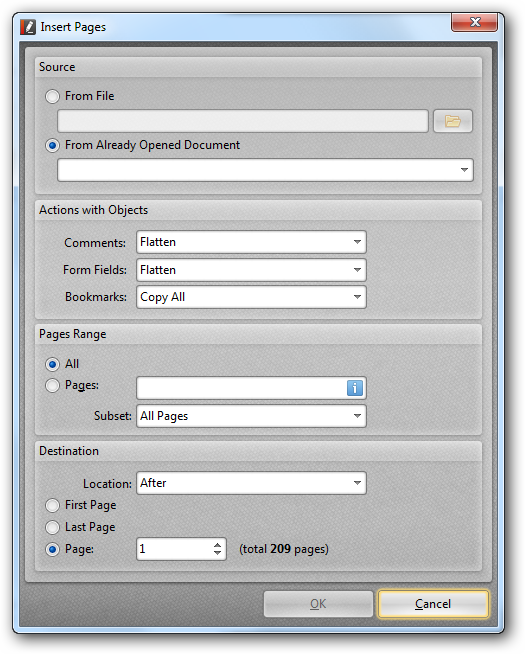Select the From File radio button
Screen dimensions: 525x654
(52, 96)
